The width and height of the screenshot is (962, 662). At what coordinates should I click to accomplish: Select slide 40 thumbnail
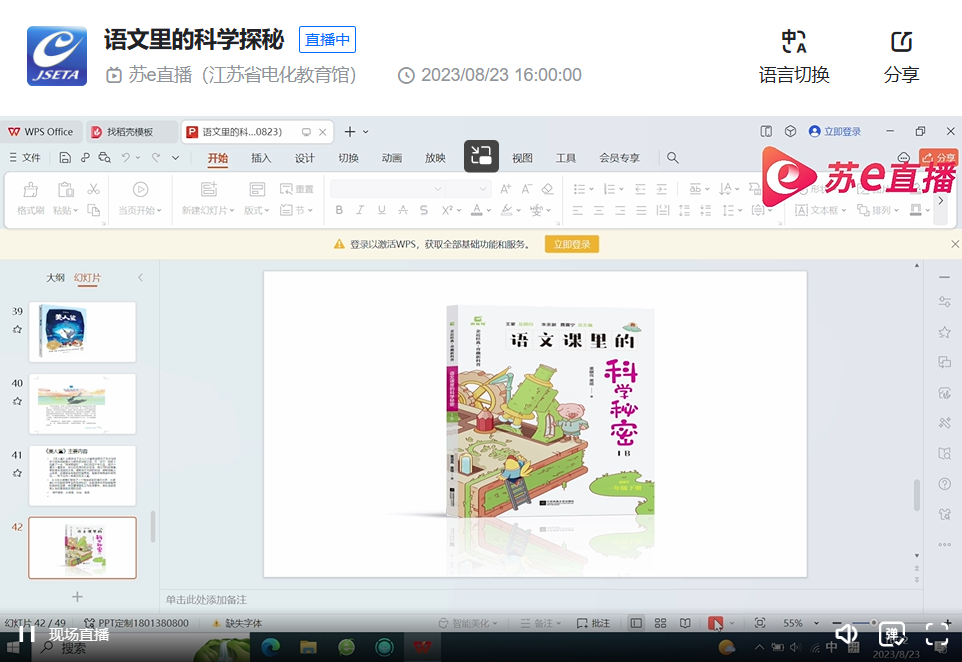tap(82, 404)
